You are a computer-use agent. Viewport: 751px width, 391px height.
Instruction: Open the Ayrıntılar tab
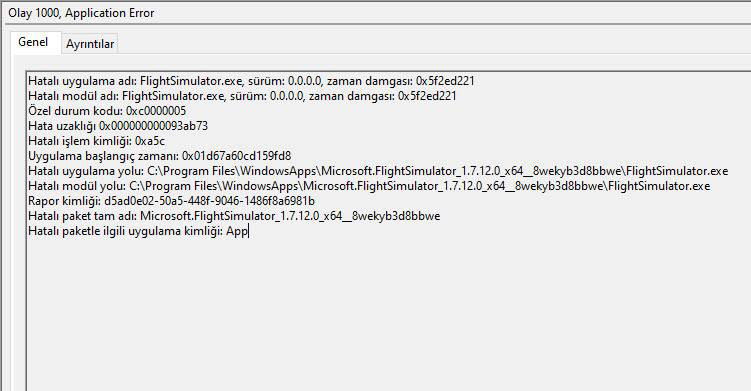(90, 44)
